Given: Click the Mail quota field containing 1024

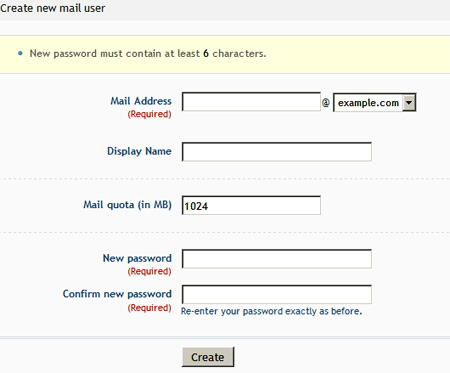Looking at the screenshot, I should (x=251, y=205).
